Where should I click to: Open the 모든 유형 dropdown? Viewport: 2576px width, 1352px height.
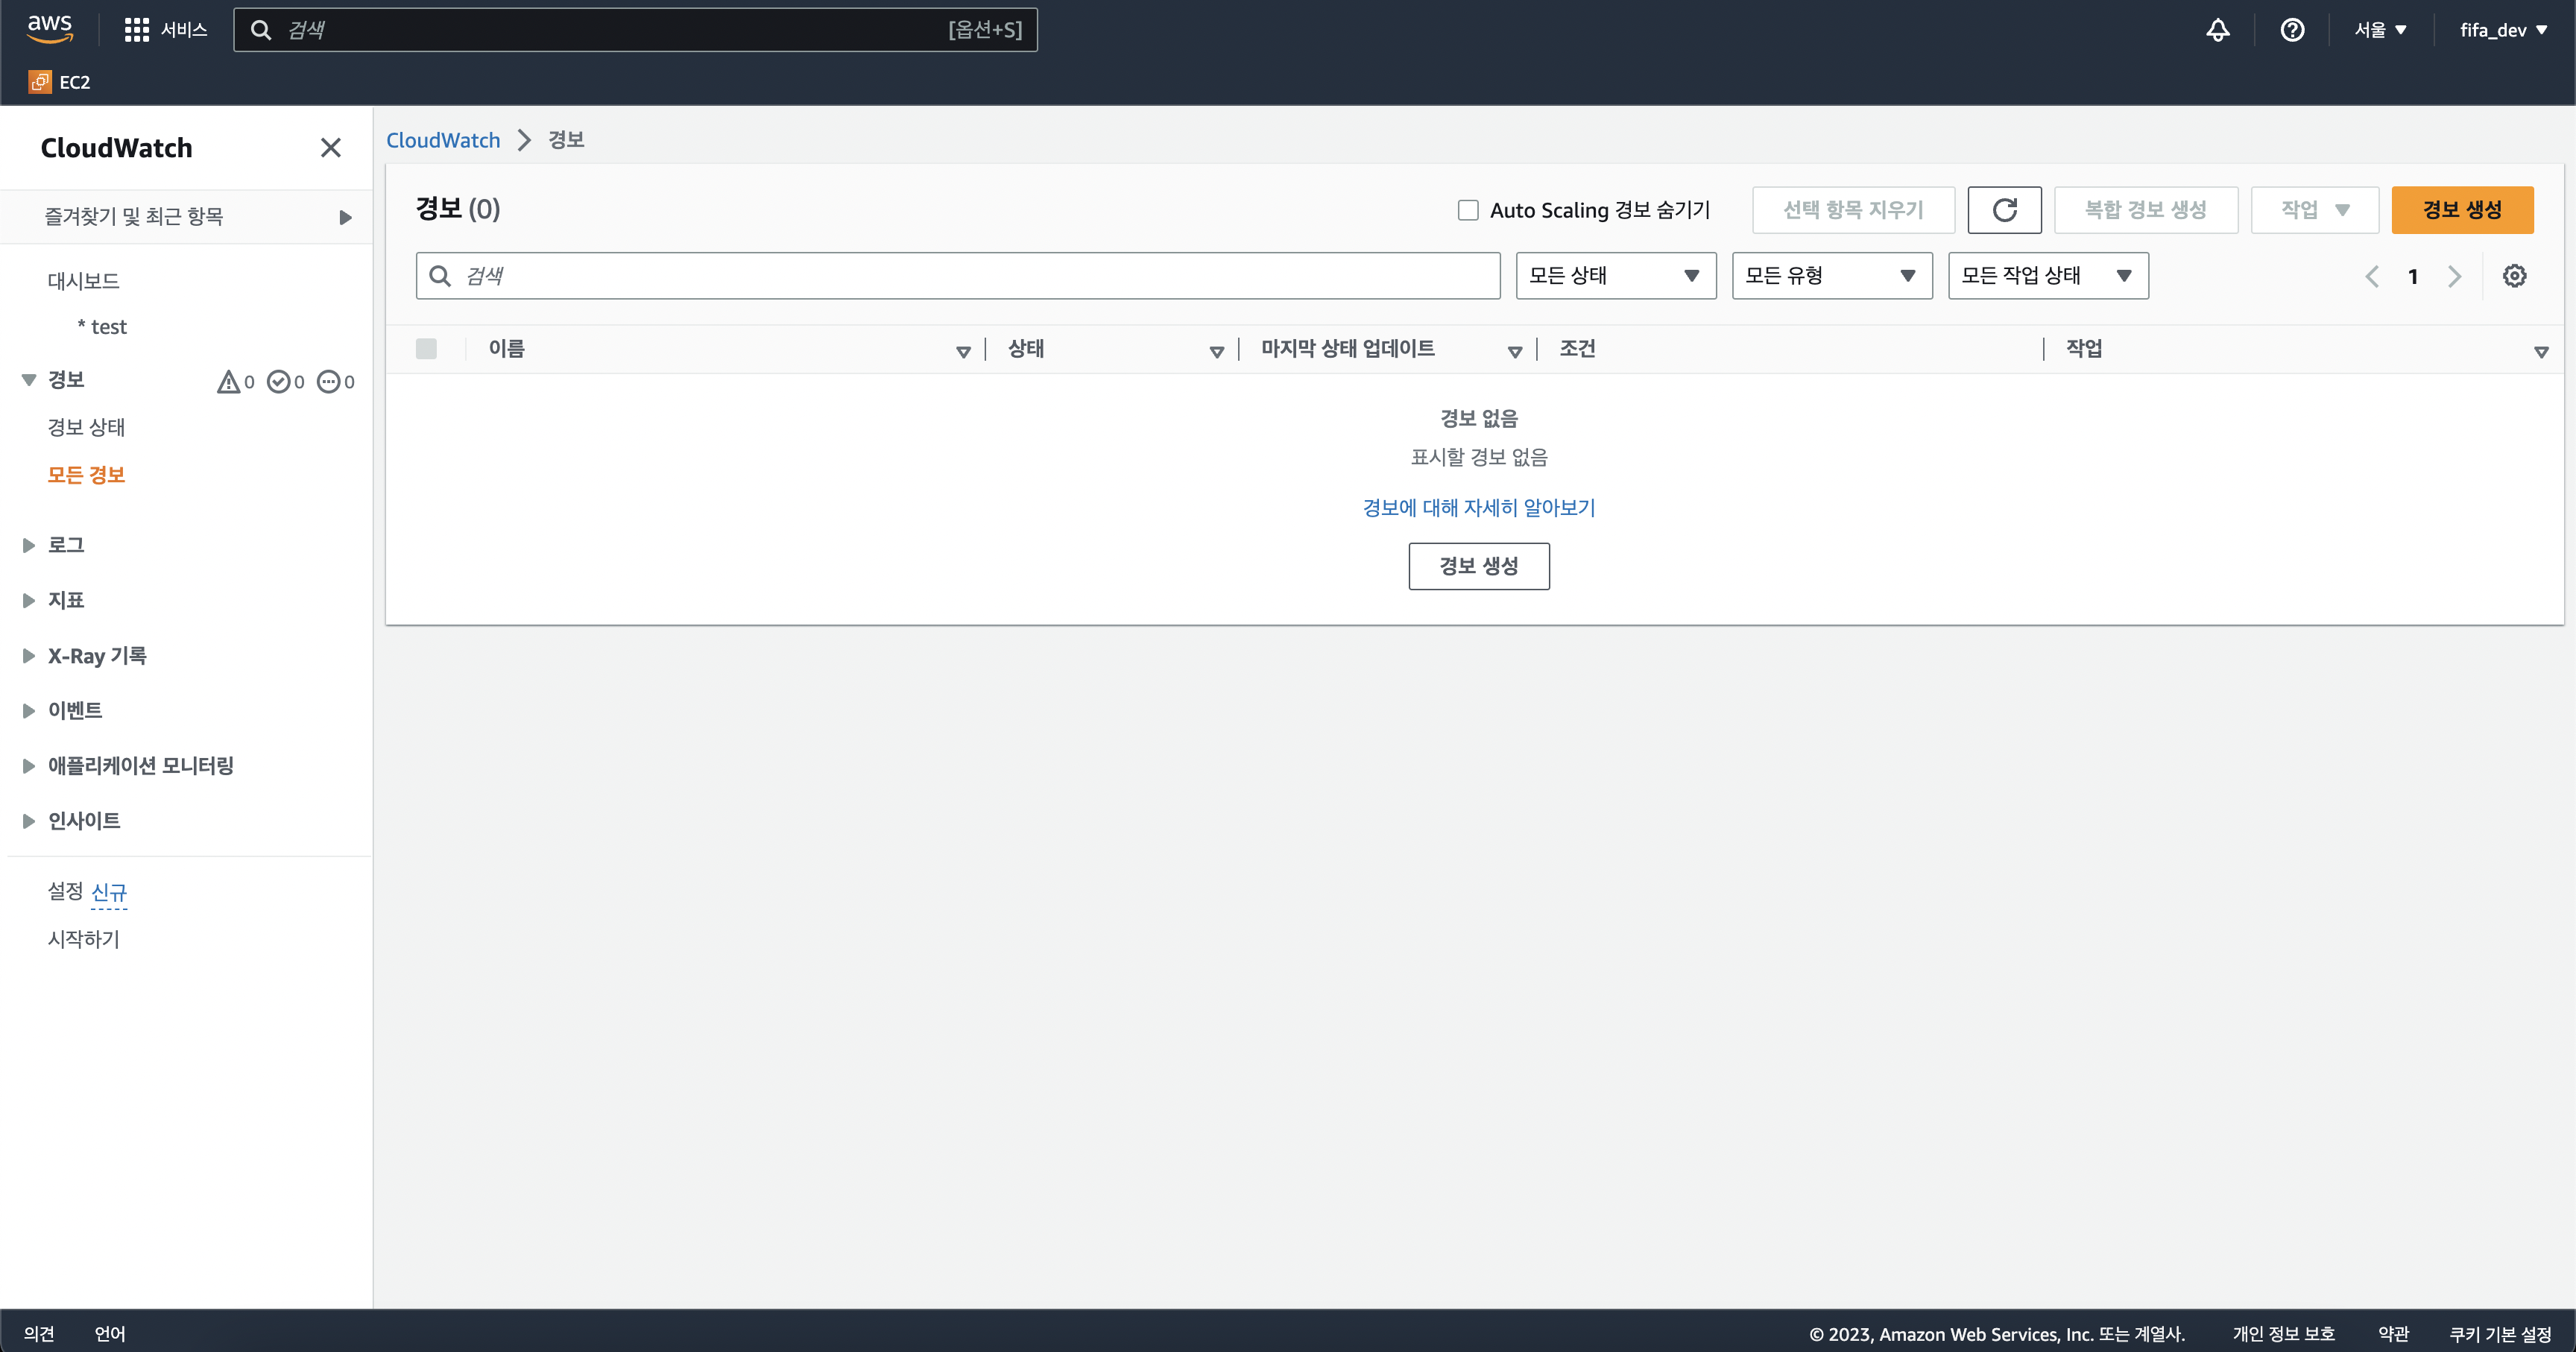pyautogui.click(x=1831, y=276)
